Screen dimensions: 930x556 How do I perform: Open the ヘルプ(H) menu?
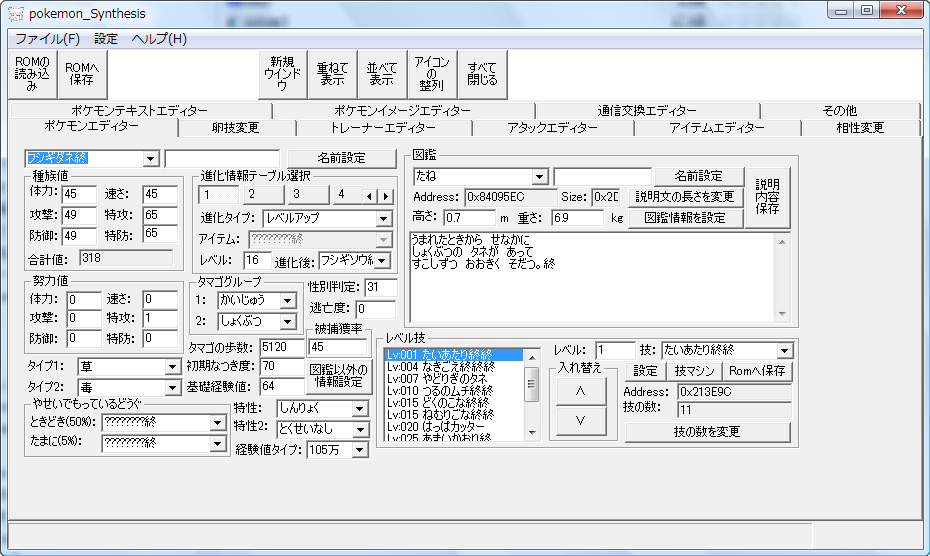[x=159, y=39]
